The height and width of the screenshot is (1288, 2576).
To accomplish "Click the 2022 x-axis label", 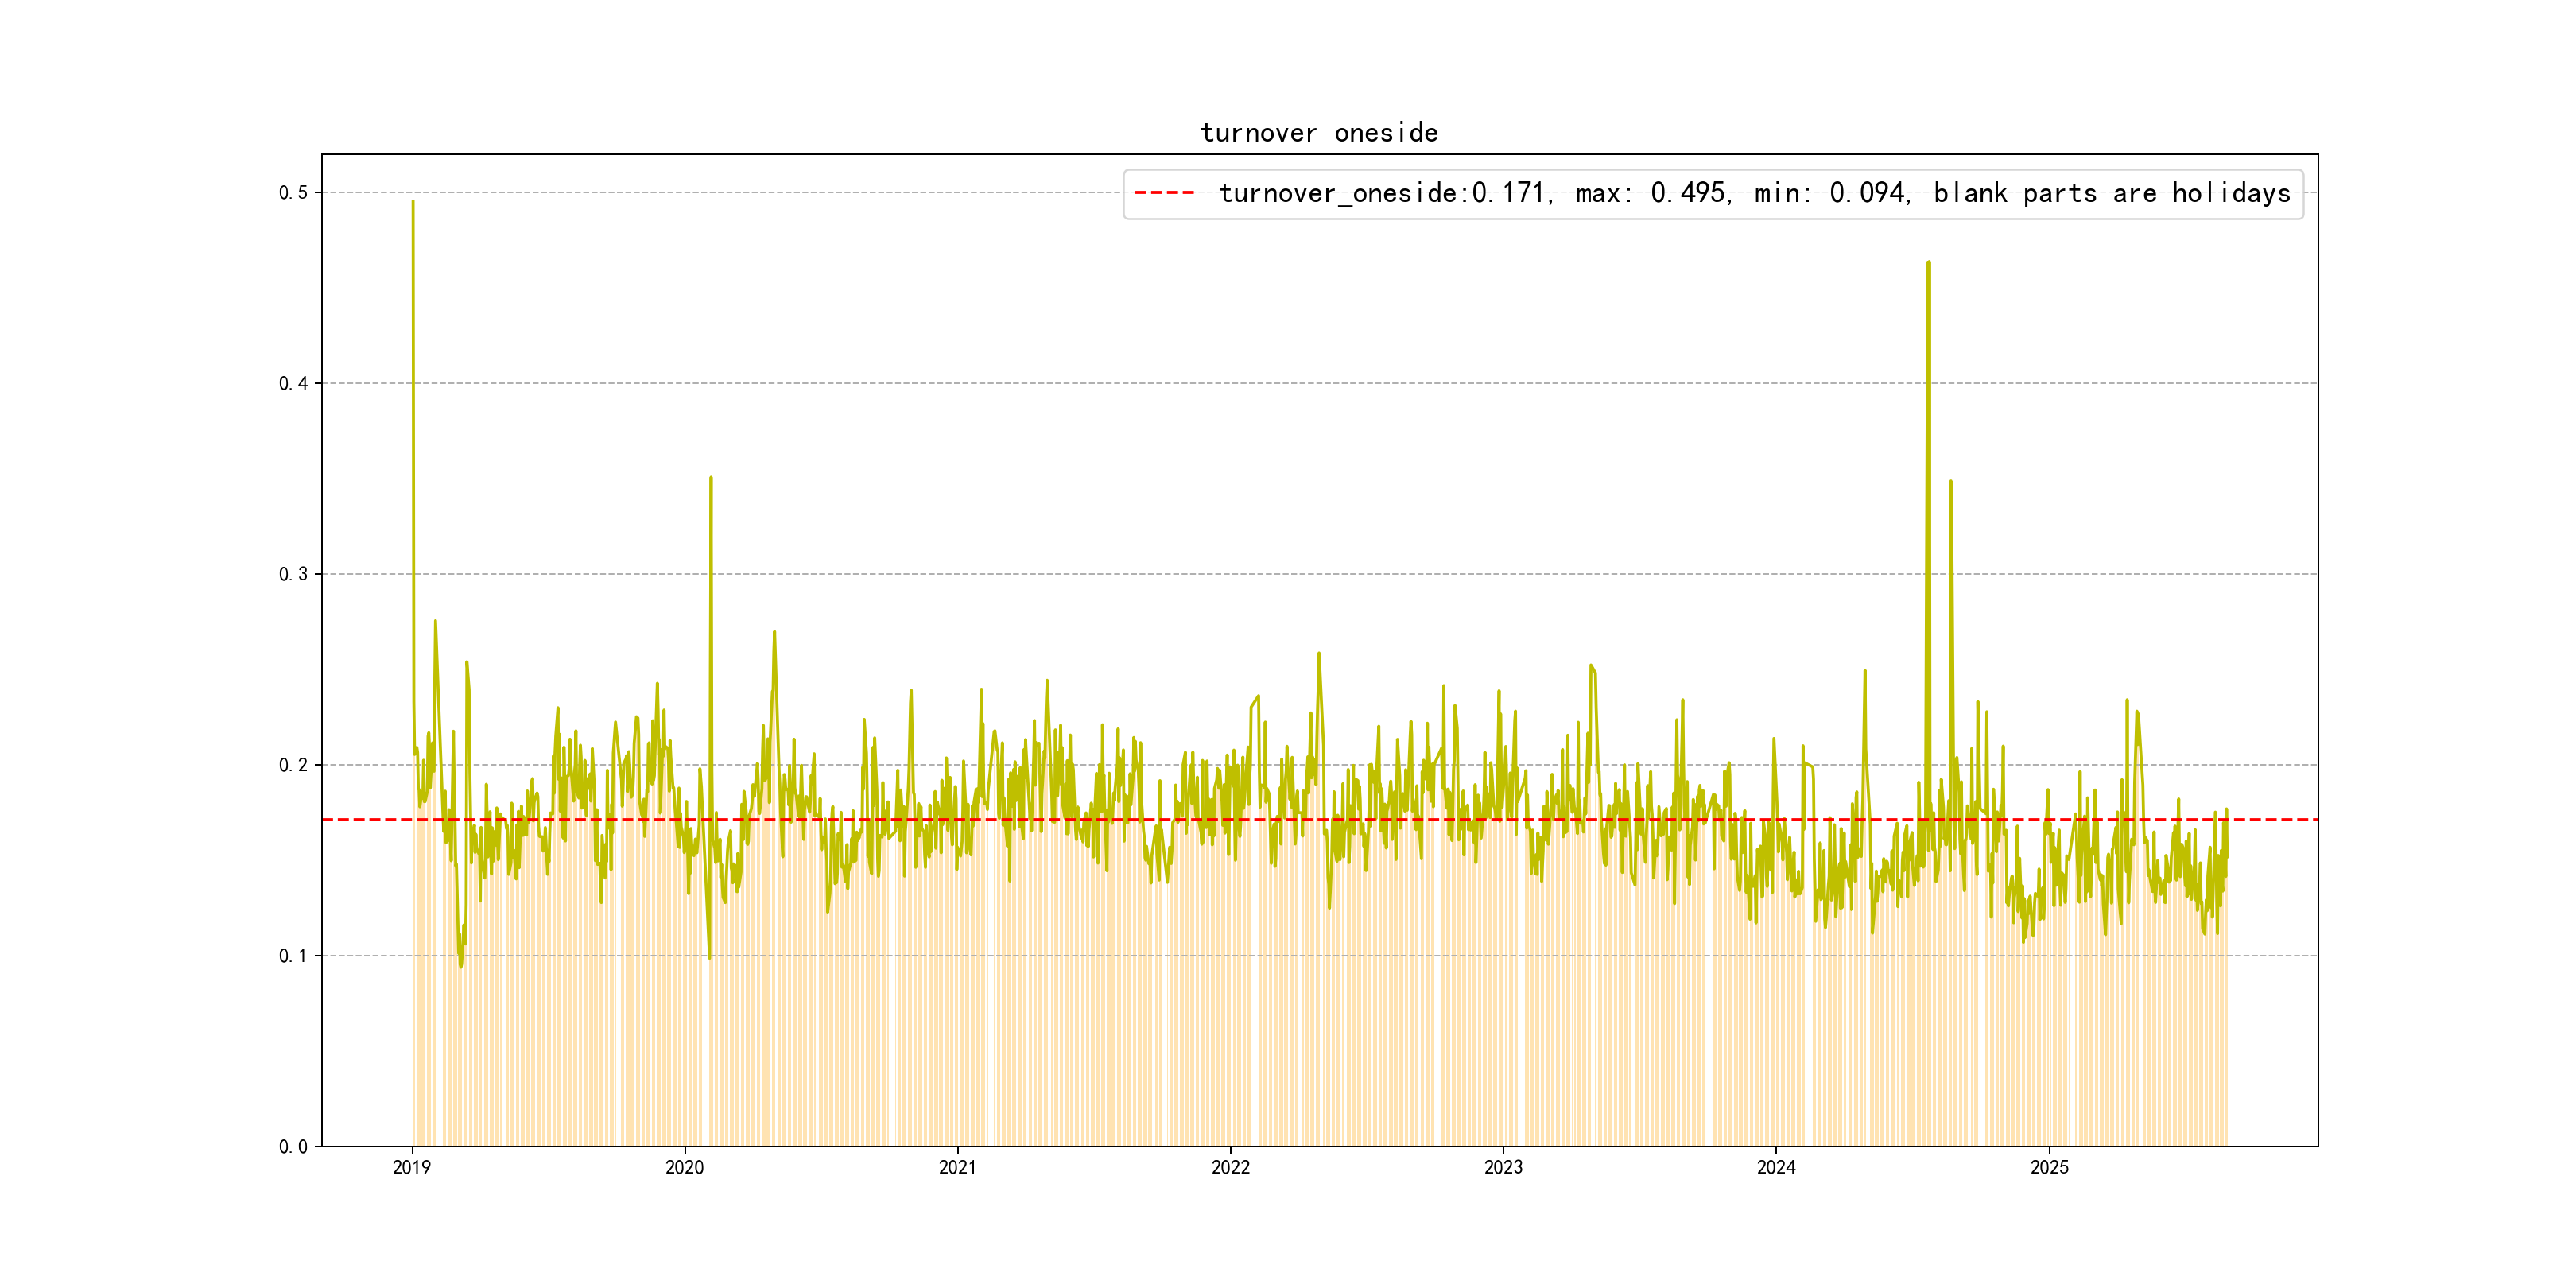I will coord(1230,1167).
